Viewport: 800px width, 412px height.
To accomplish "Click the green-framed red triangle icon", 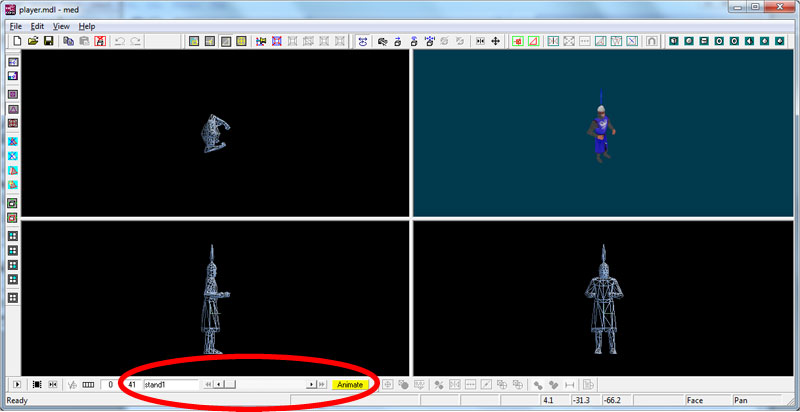I will [533, 41].
